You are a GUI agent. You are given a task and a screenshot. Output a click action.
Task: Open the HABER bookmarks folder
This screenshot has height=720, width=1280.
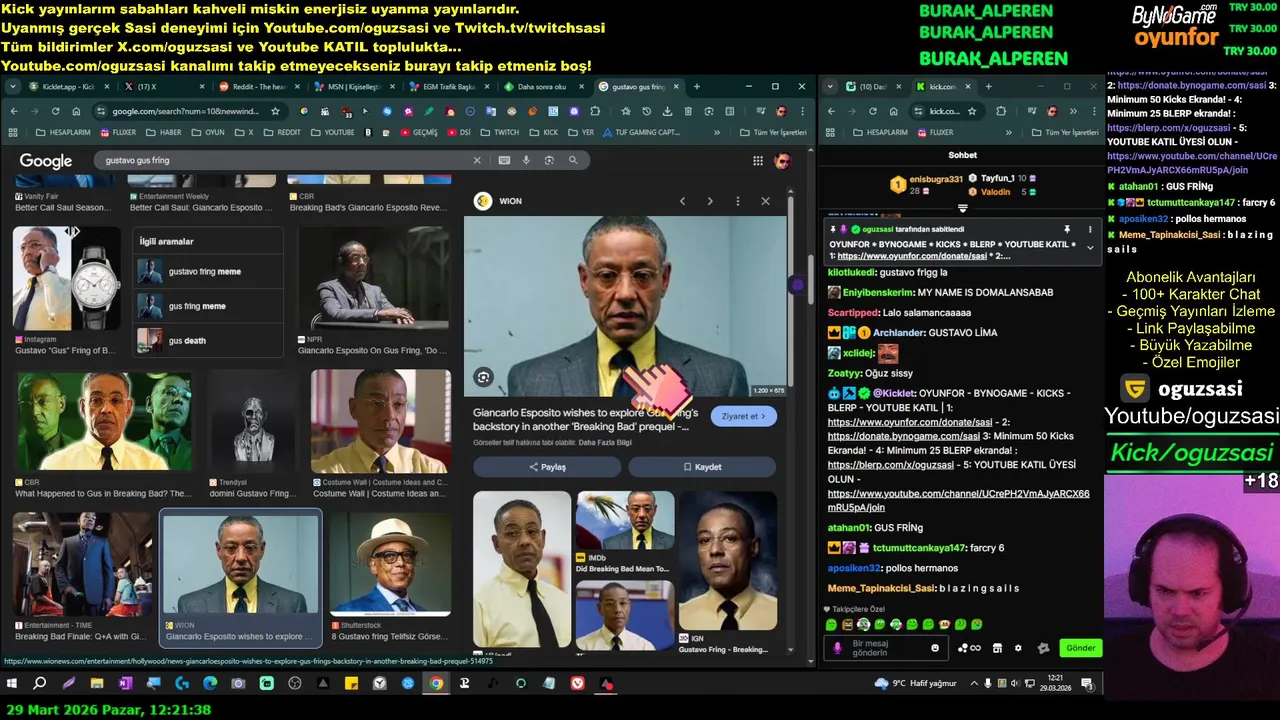(x=163, y=132)
